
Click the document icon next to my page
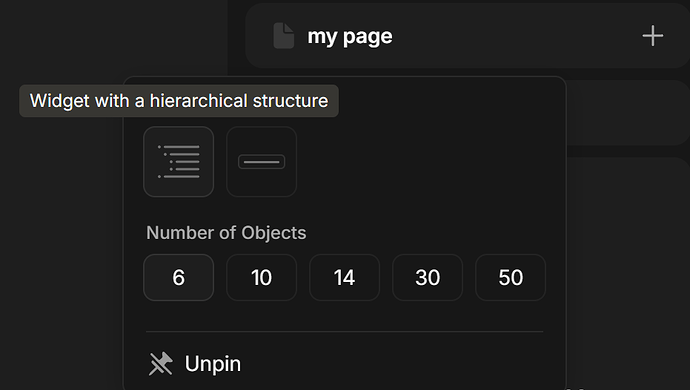pos(283,36)
